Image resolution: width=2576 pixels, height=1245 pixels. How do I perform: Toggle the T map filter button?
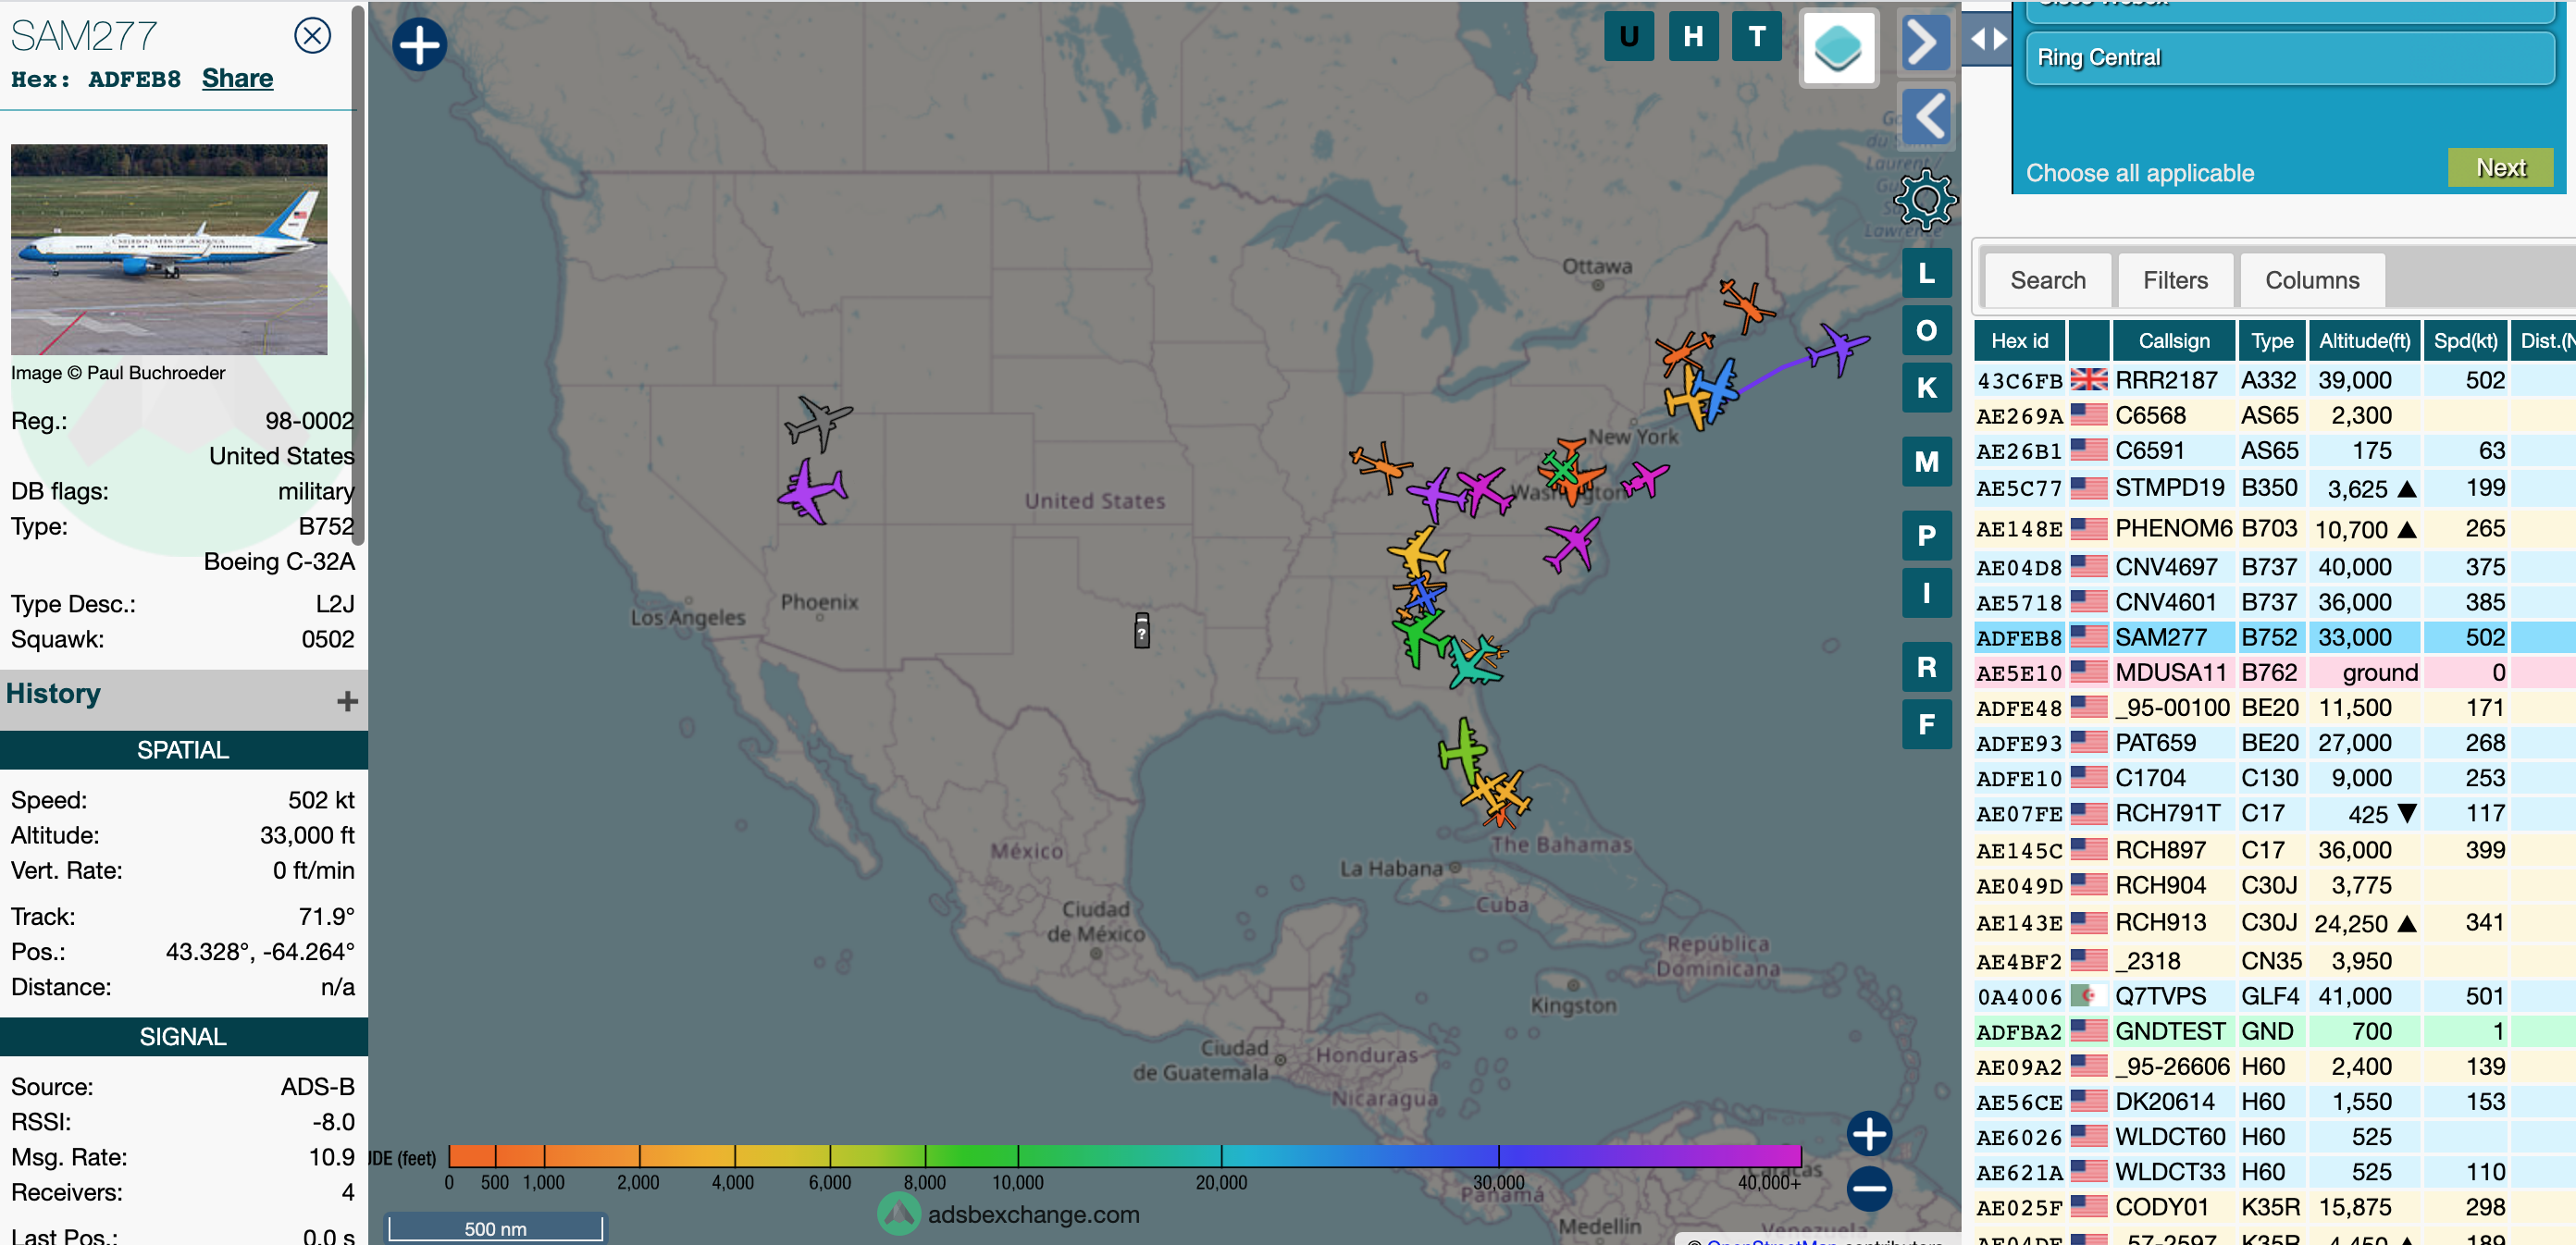(x=1757, y=37)
